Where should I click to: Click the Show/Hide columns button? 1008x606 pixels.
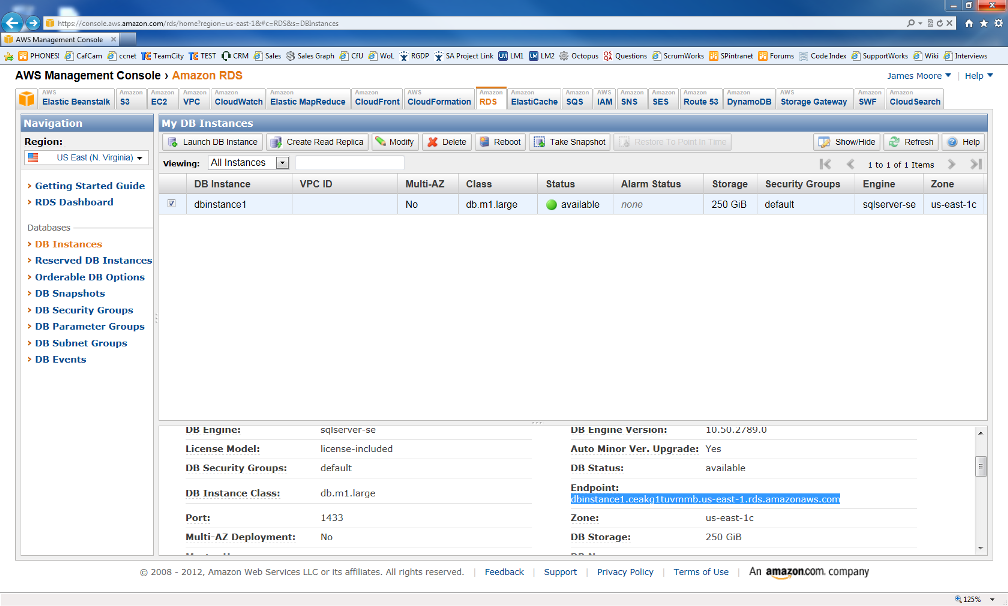click(x=847, y=142)
